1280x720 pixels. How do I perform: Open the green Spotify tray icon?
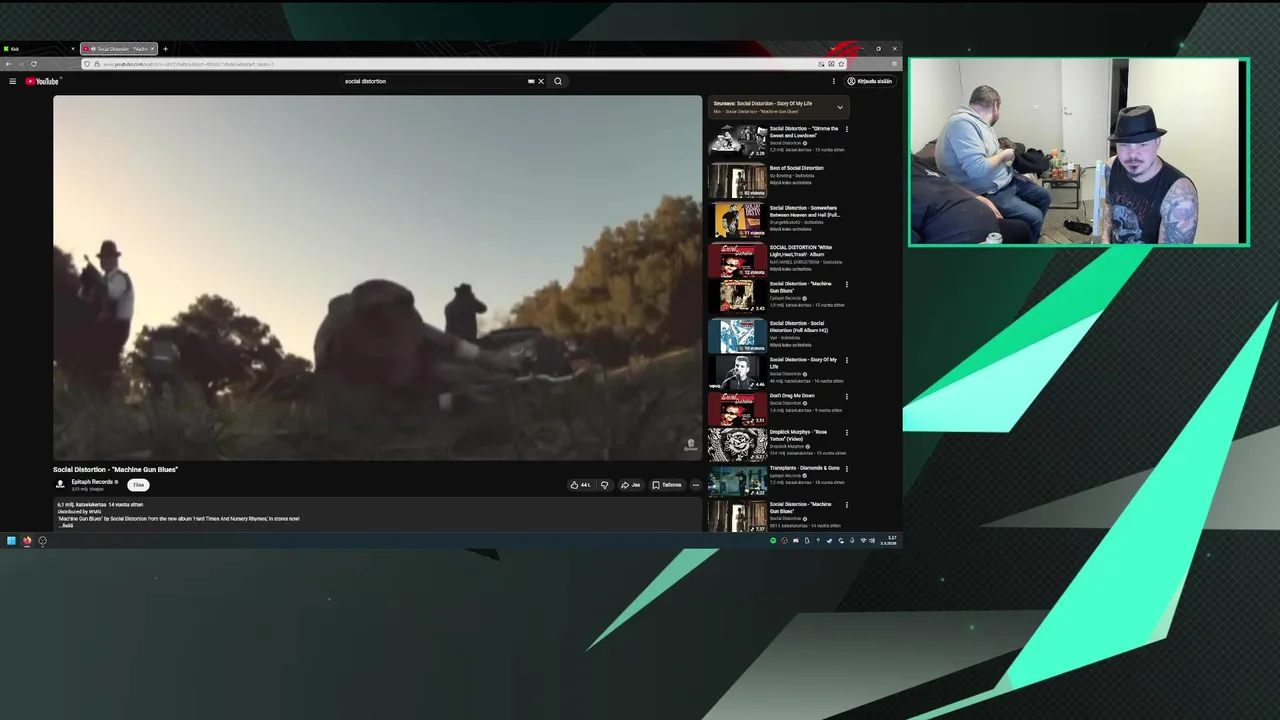click(x=773, y=541)
